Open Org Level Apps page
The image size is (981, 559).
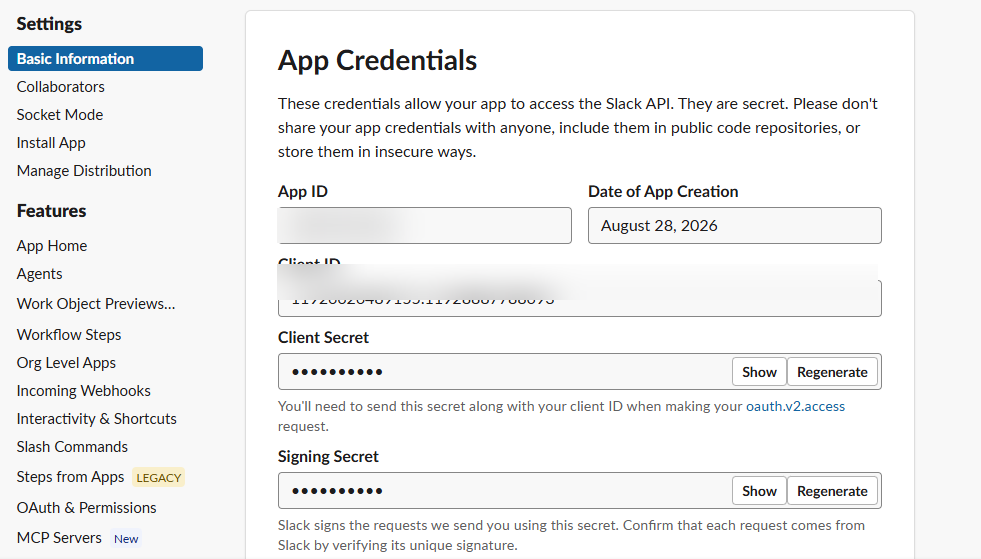[66, 362]
